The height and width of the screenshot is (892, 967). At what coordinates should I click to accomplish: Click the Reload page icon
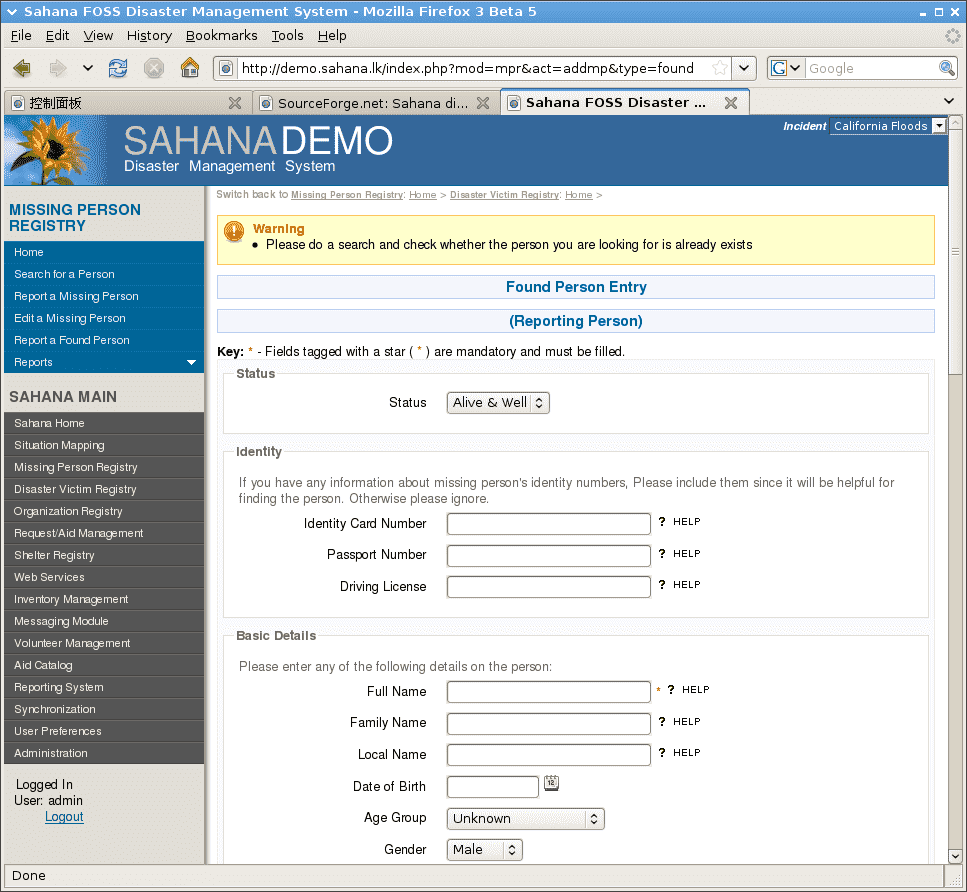coord(118,68)
